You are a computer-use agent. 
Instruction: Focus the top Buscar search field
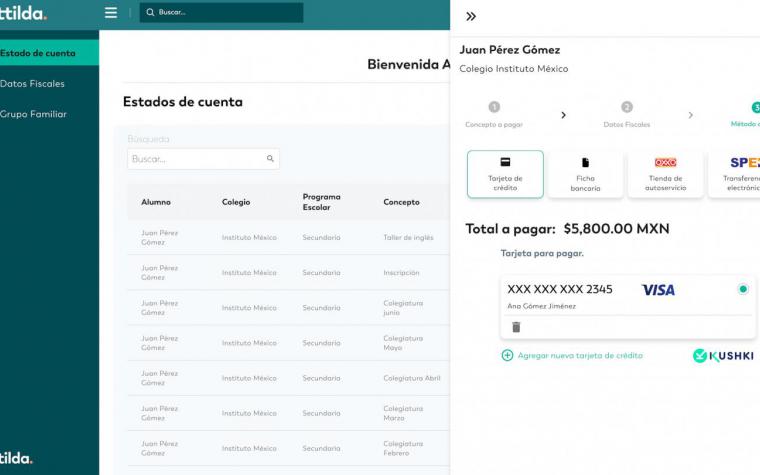pyautogui.click(x=222, y=13)
